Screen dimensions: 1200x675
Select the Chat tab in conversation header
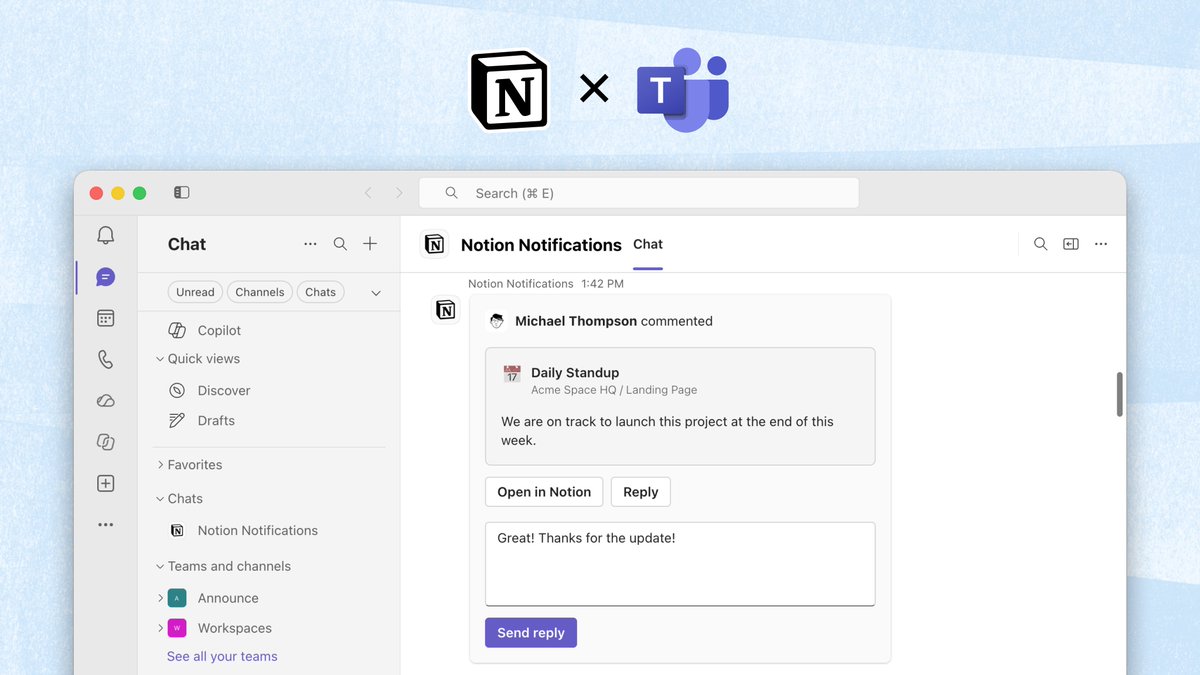tap(648, 245)
